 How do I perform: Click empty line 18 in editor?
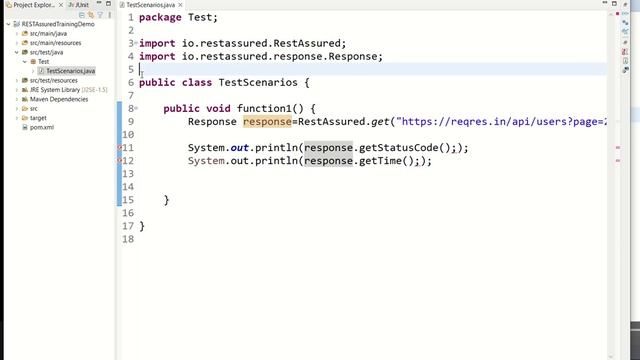372,239
